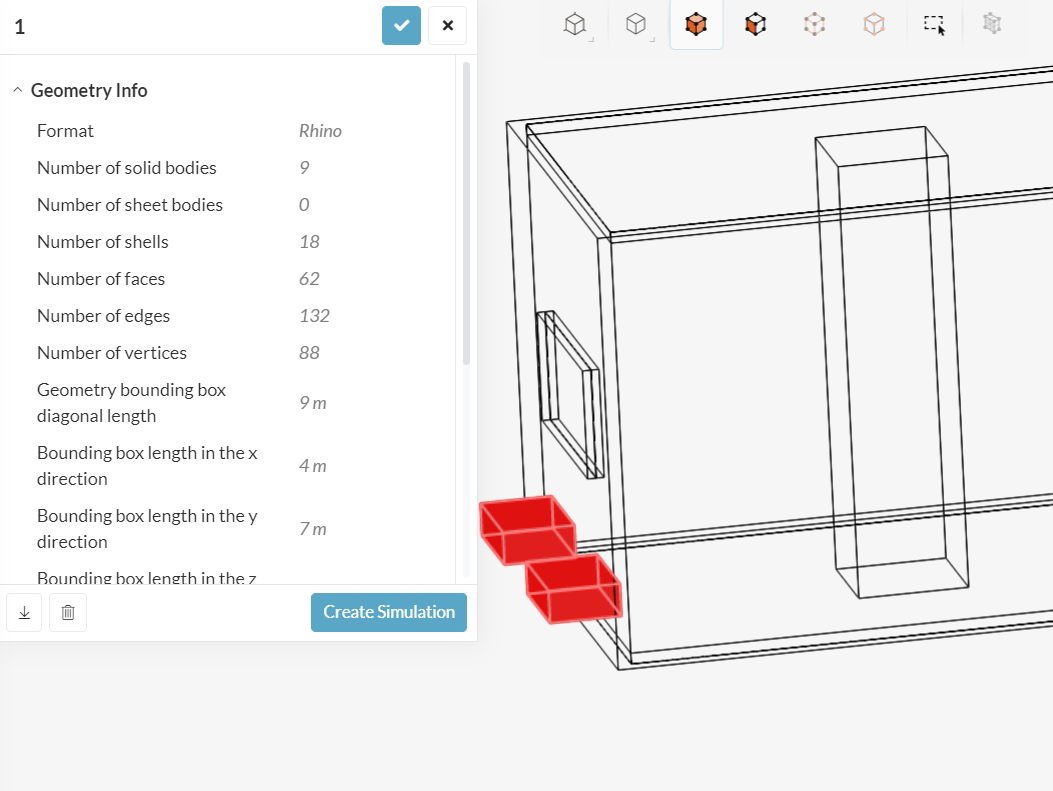Activate the select volumes orange cube tool
The width and height of the screenshot is (1053, 791).
696,25
